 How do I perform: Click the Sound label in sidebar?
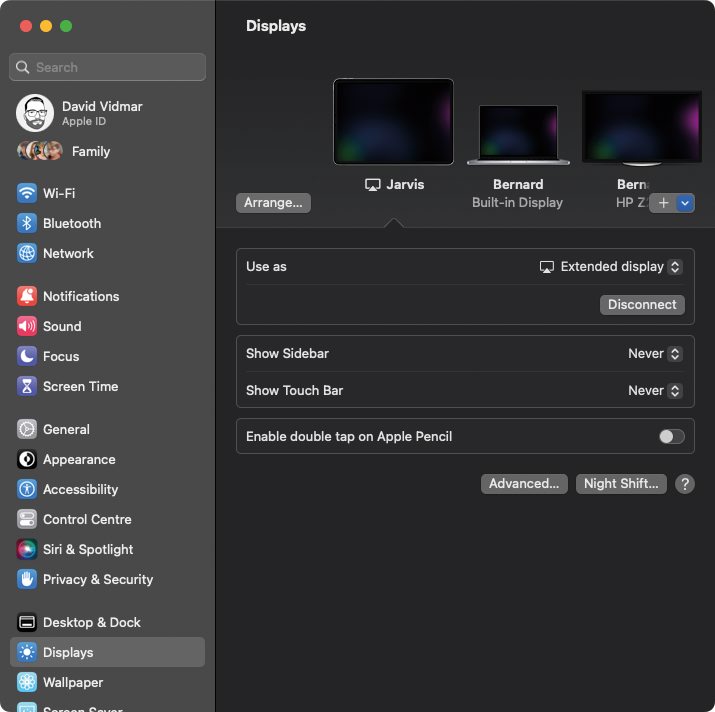click(x=62, y=326)
